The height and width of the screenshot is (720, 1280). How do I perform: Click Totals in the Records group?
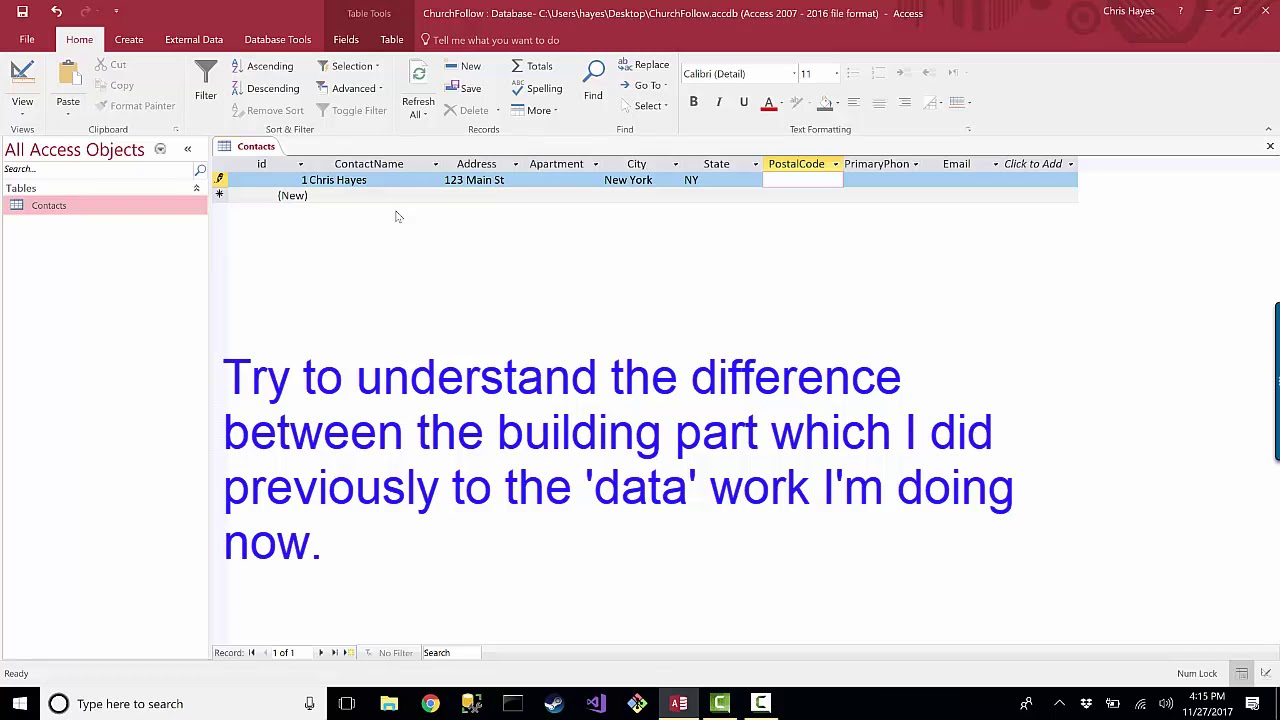pyautogui.click(x=532, y=66)
